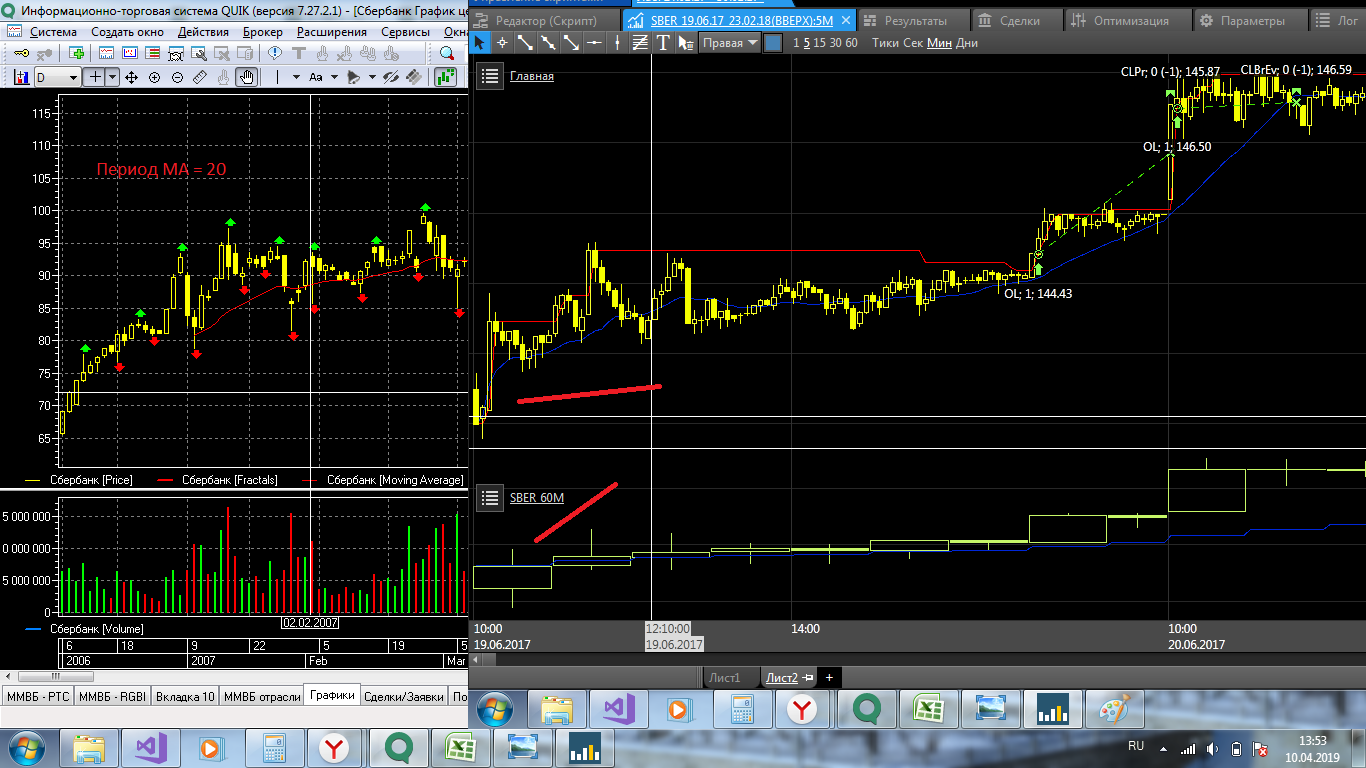The height and width of the screenshot is (768, 1366).
Task: Click the red and green table rows icon
Action: point(153,53)
